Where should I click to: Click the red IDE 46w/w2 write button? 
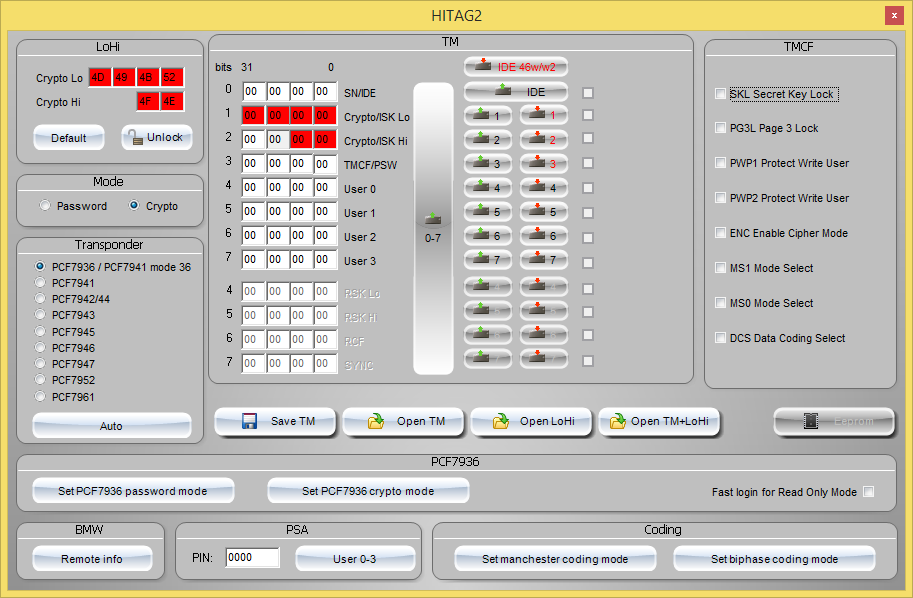click(516, 67)
